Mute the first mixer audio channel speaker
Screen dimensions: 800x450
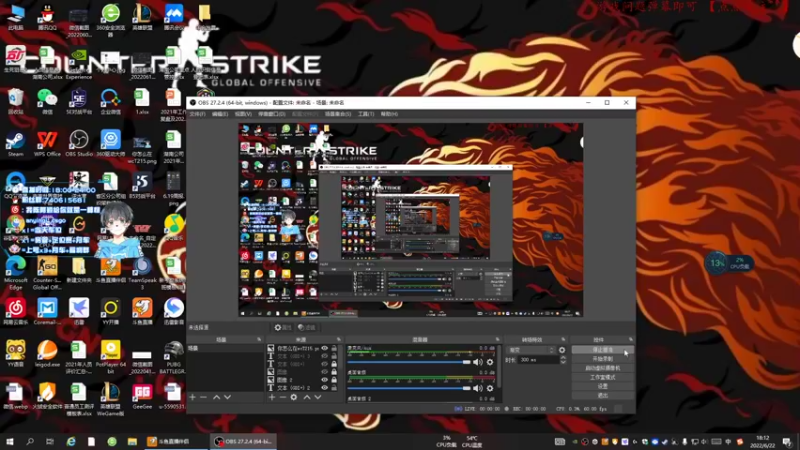(478, 362)
